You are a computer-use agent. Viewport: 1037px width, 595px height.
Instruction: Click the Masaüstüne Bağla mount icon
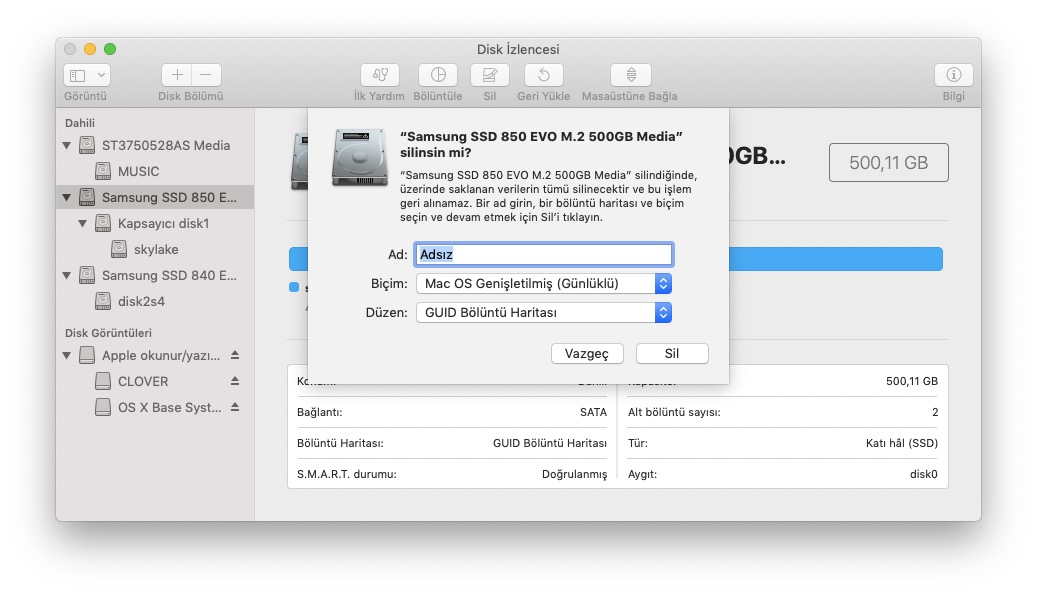pos(630,75)
